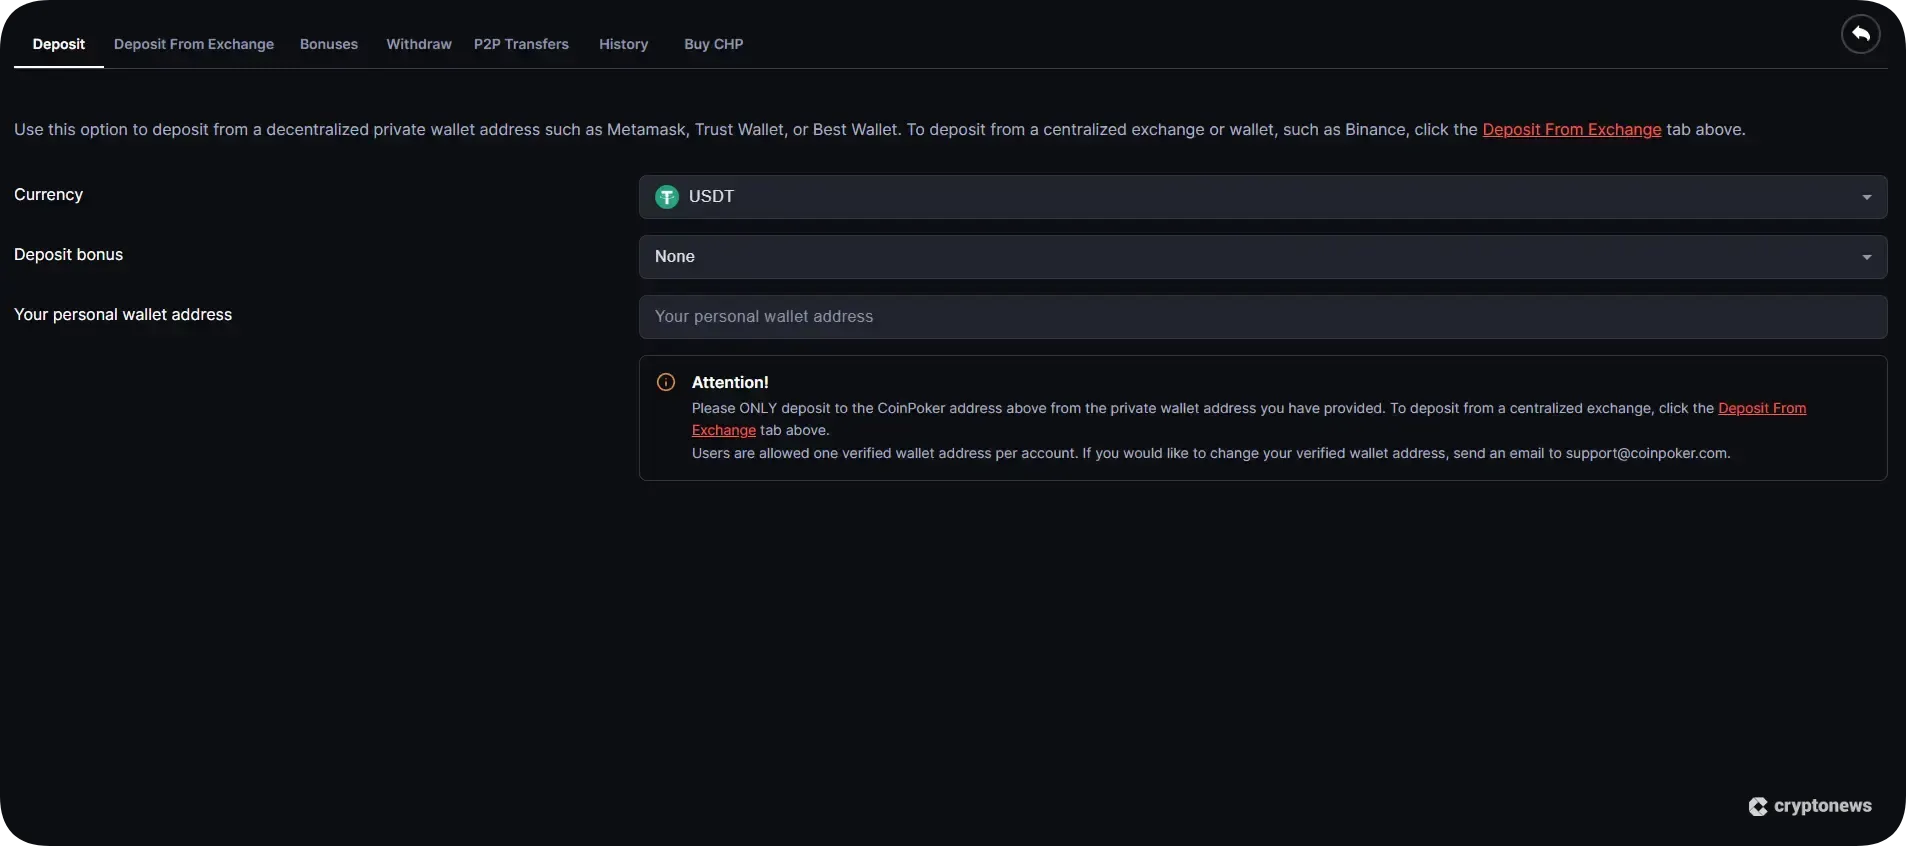Click the back arrow icon button

coord(1860,34)
